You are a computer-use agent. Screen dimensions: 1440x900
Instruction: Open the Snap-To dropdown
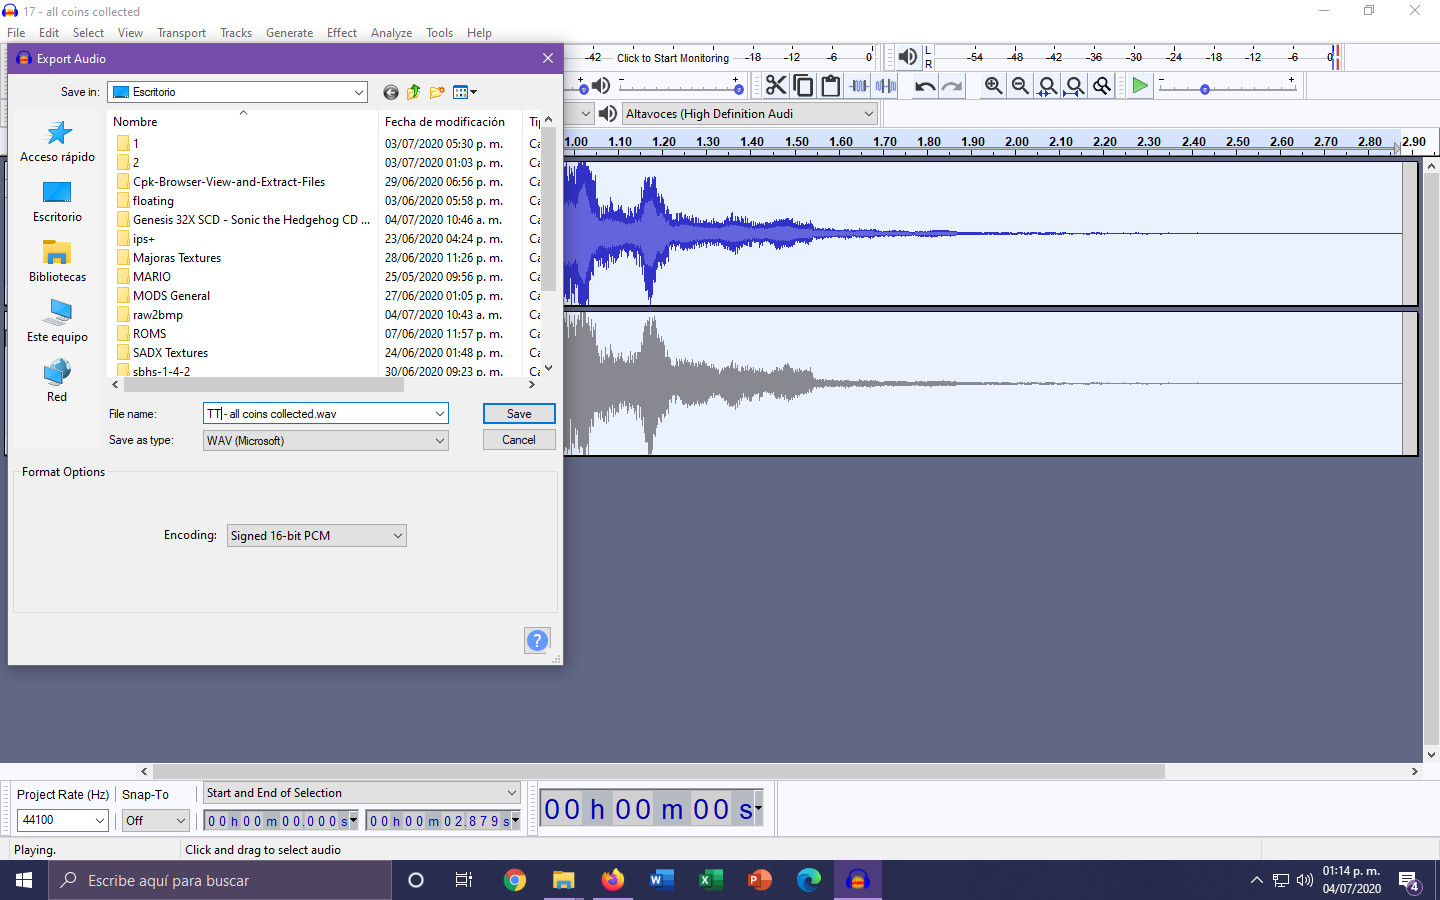click(155, 819)
